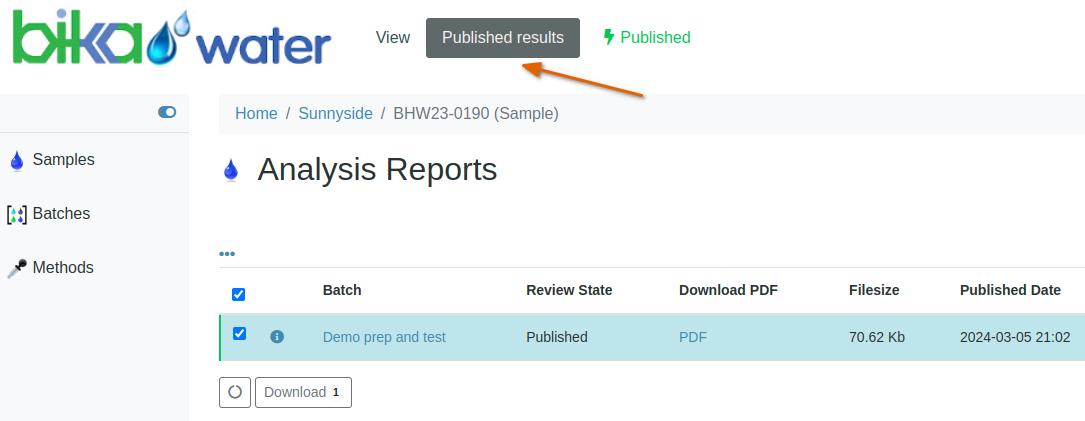Viewport: 1085px width, 421px height.
Task: Go to Home in the breadcrumb
Action: click(x=256, y=114)
